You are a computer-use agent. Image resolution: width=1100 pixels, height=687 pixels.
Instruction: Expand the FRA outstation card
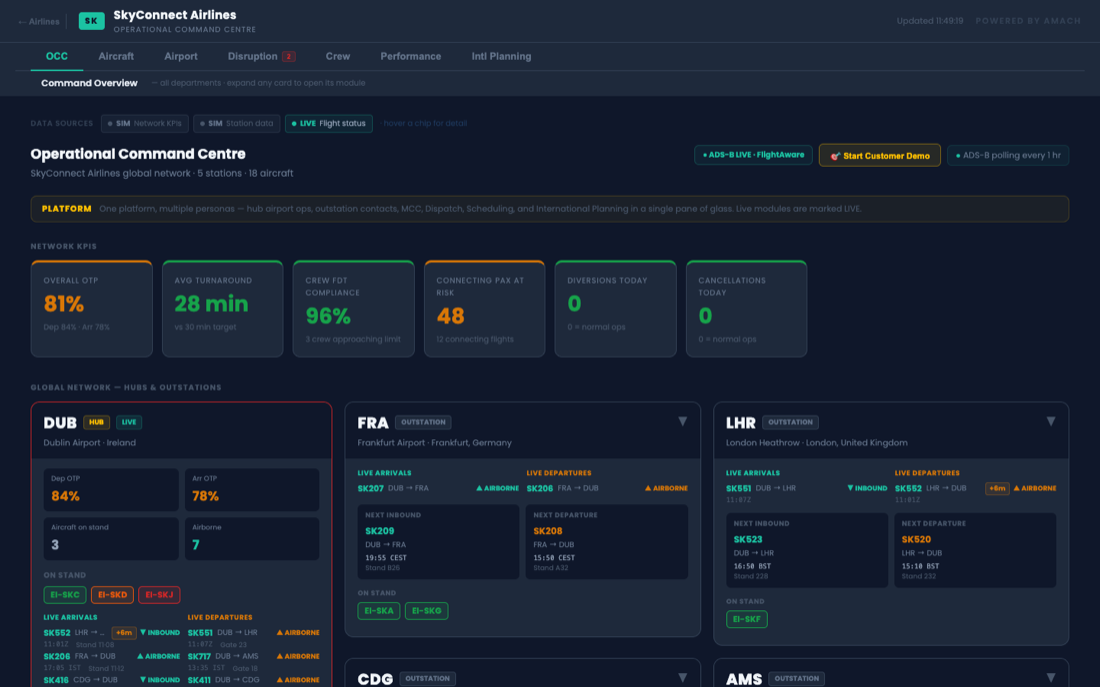(x=683, y=421)
